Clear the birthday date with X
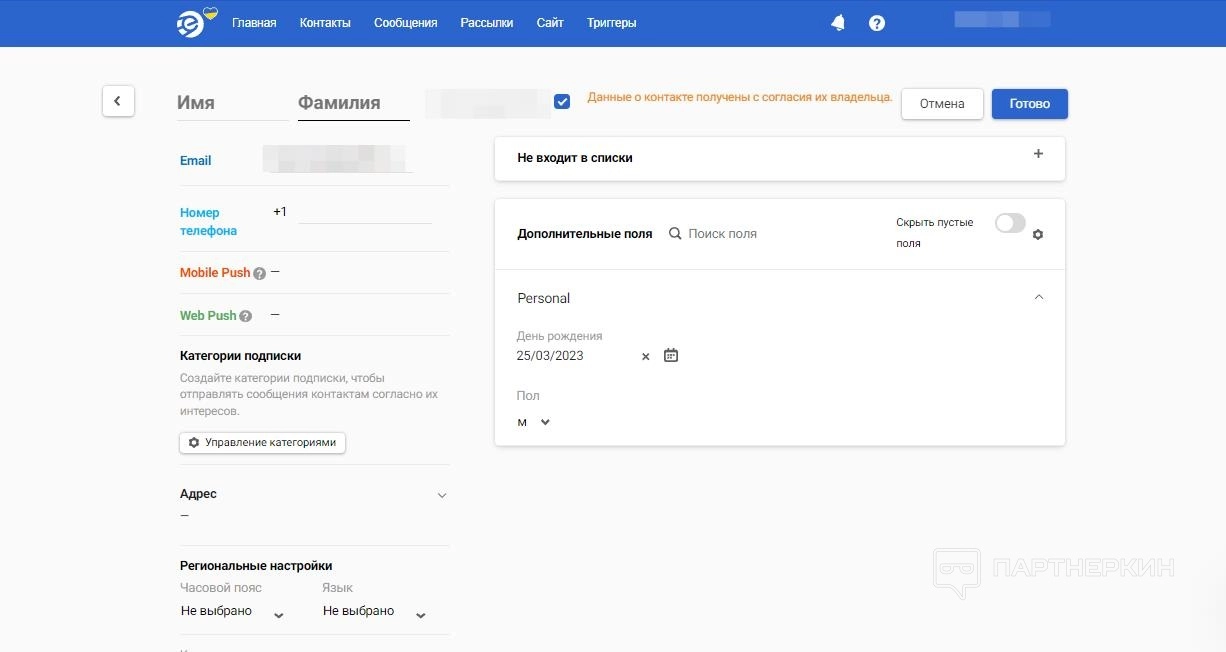Viewport: 1226px width, 652px height. 645,356
